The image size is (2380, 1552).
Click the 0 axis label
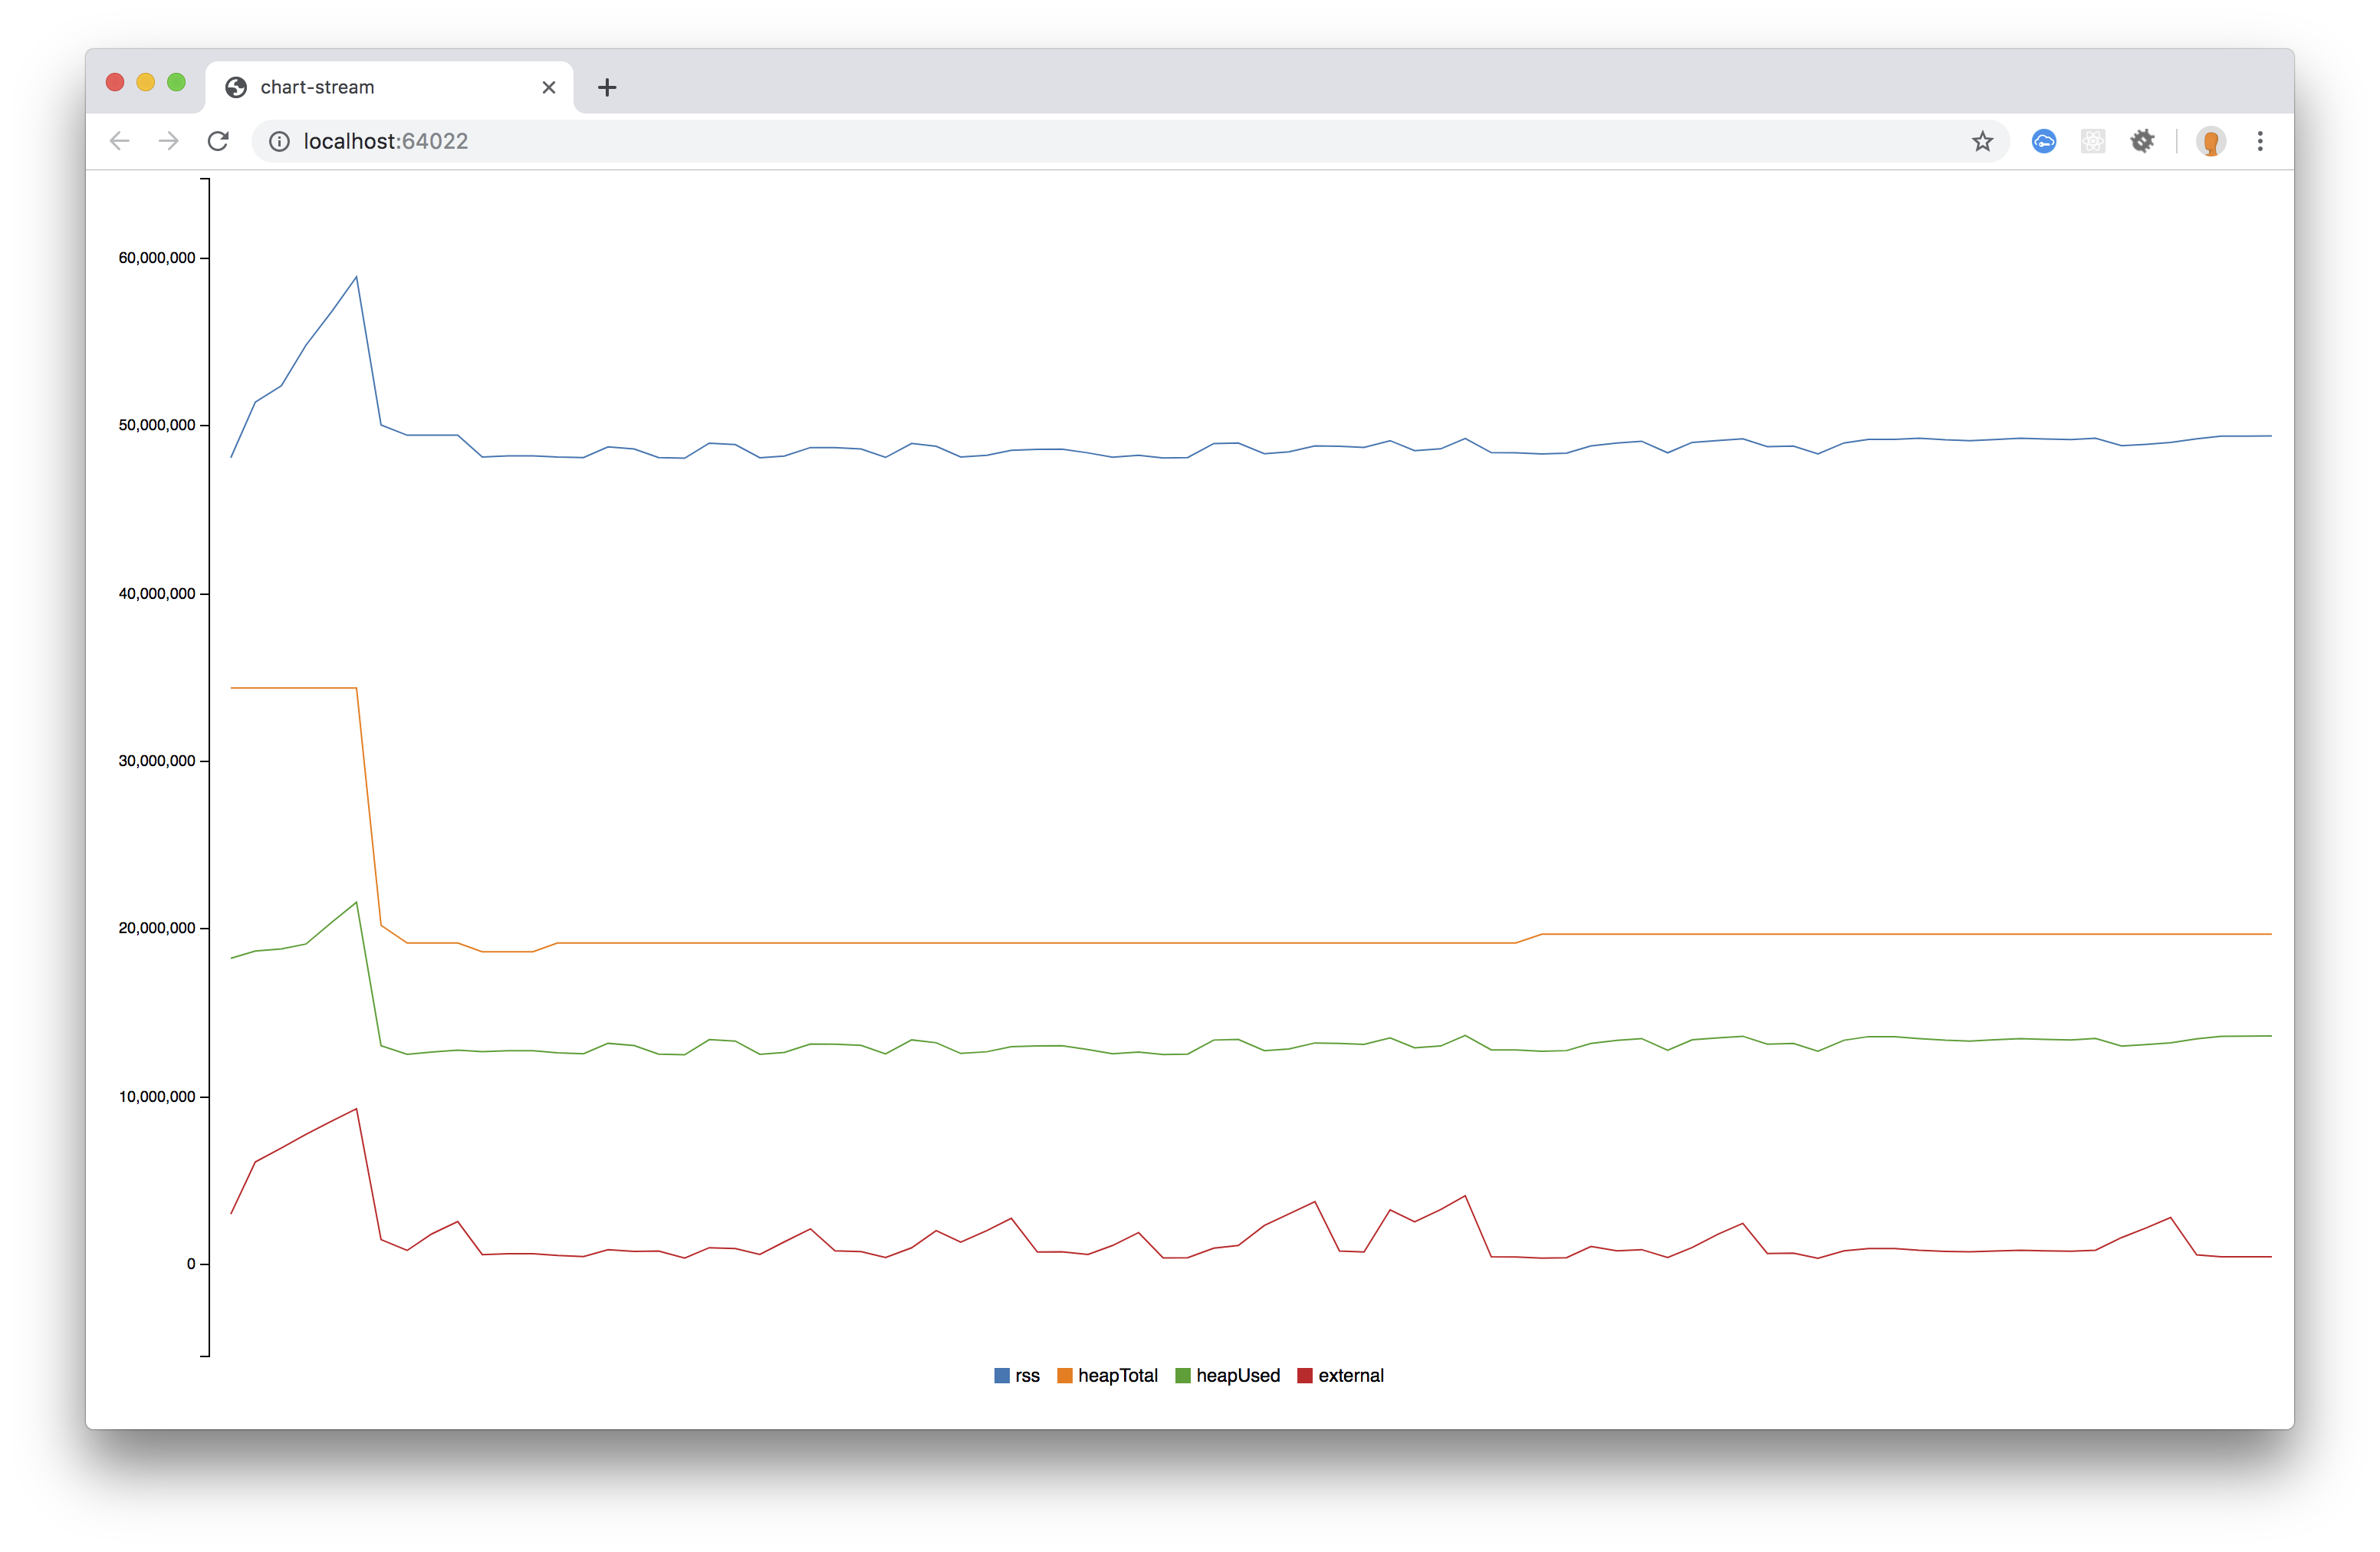[x=191, y=1264]
